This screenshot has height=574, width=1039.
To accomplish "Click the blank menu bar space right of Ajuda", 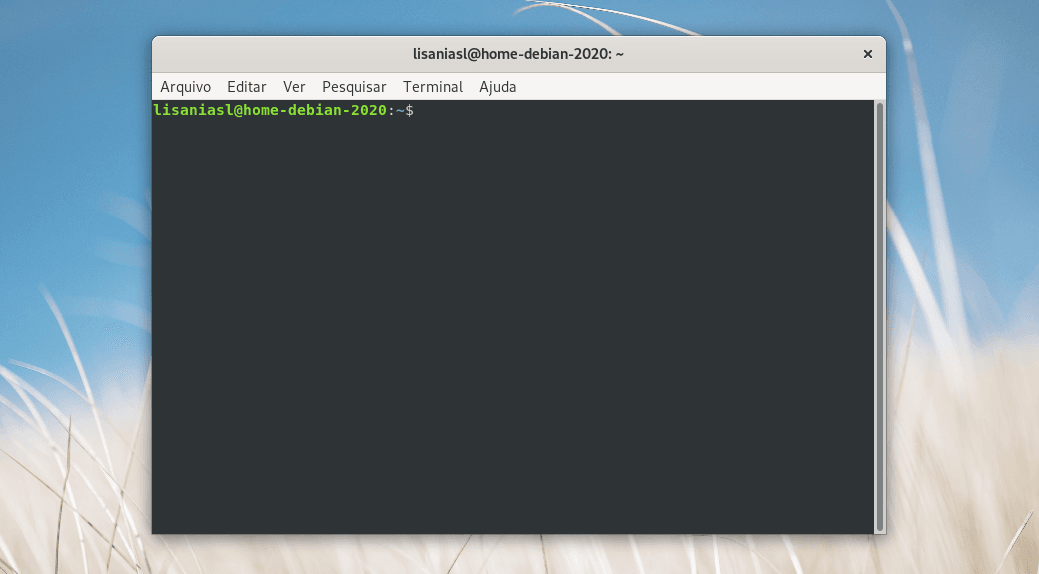I will 700,87.
